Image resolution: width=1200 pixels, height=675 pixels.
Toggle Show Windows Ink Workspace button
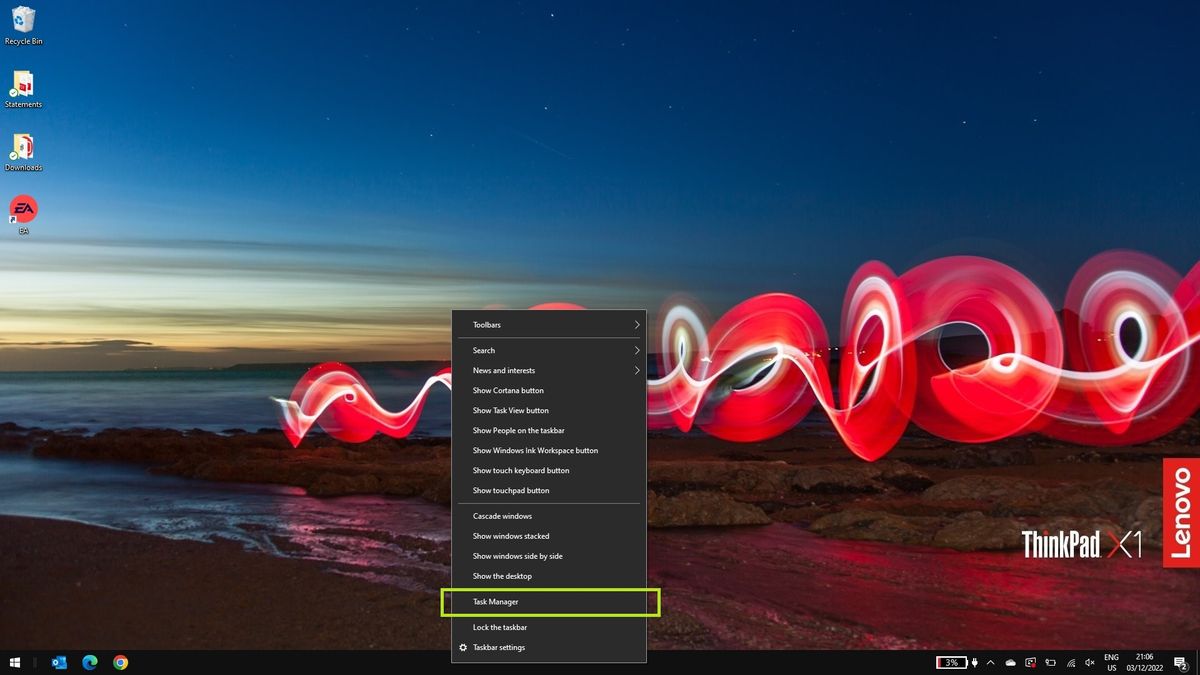click(x=548, y=451)
